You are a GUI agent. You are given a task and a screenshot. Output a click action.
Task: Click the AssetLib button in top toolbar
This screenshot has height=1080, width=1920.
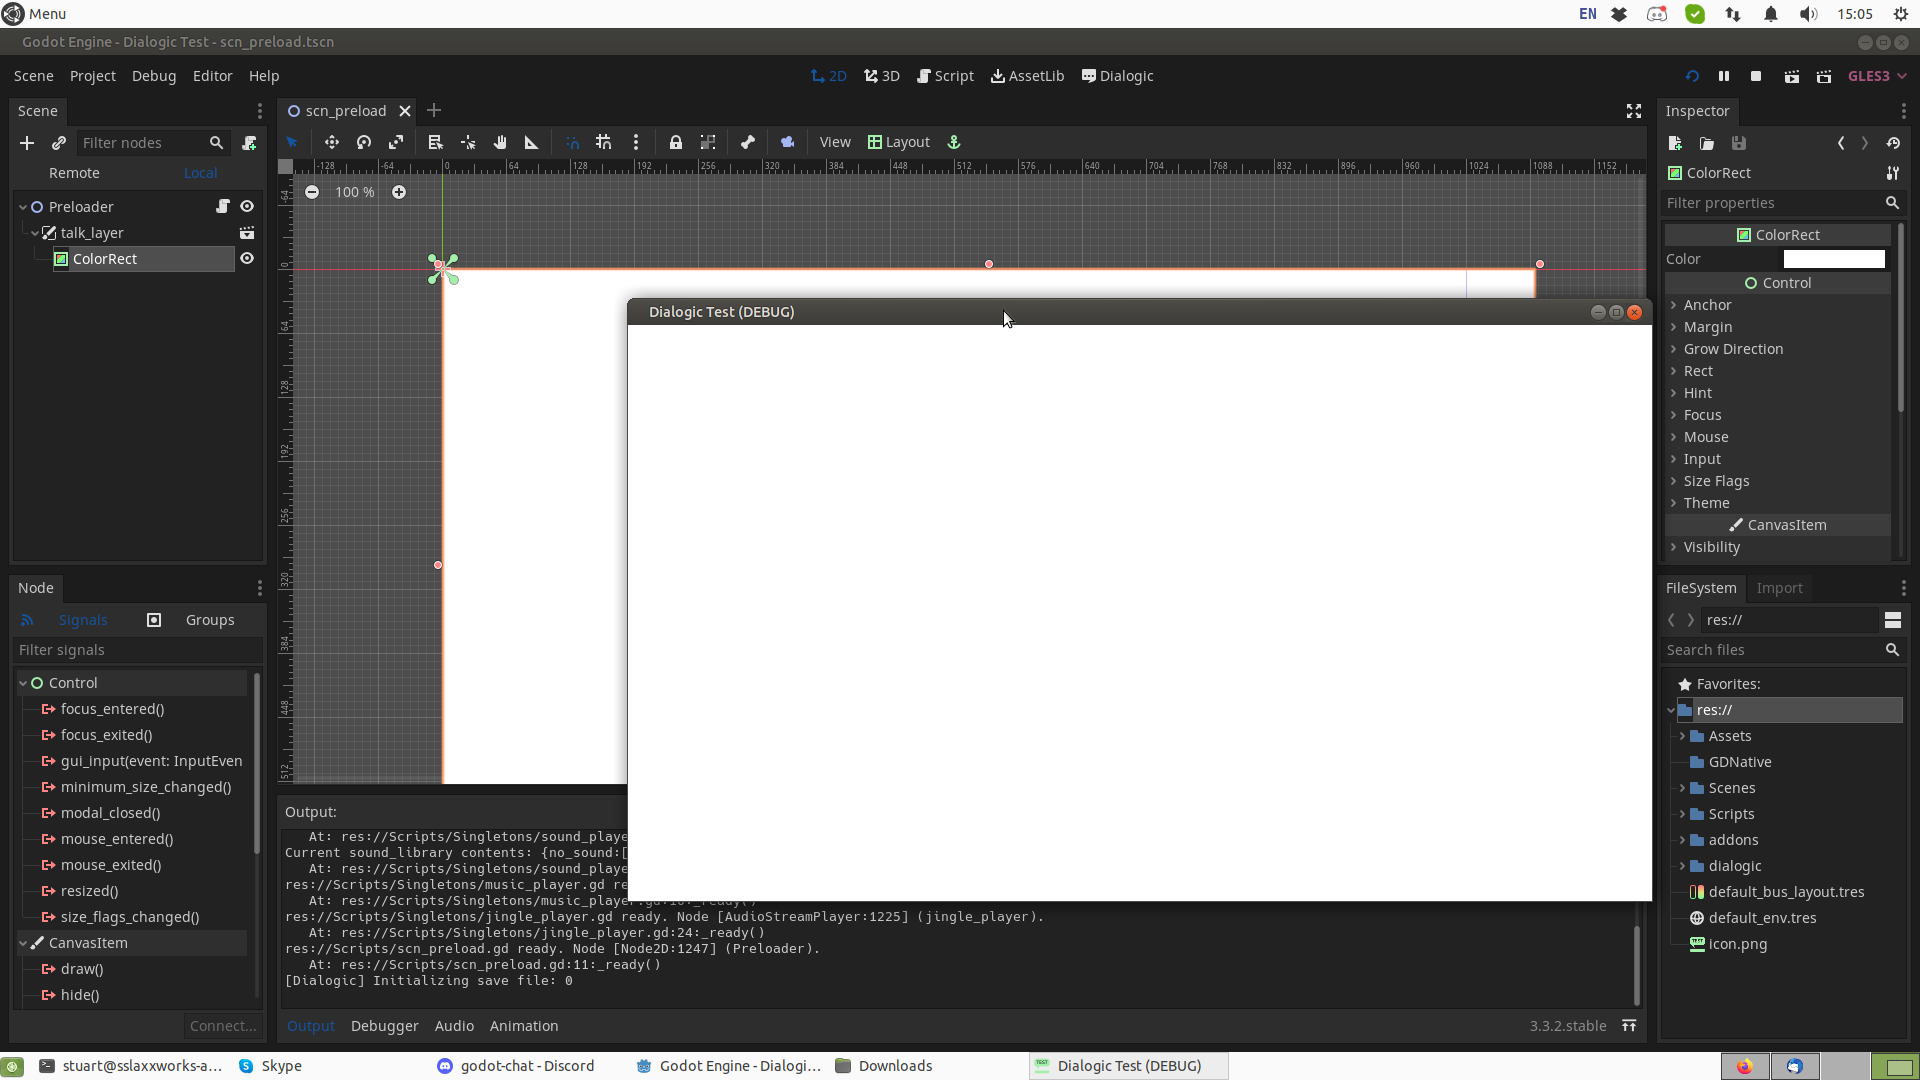click(x=1027, y=75)
